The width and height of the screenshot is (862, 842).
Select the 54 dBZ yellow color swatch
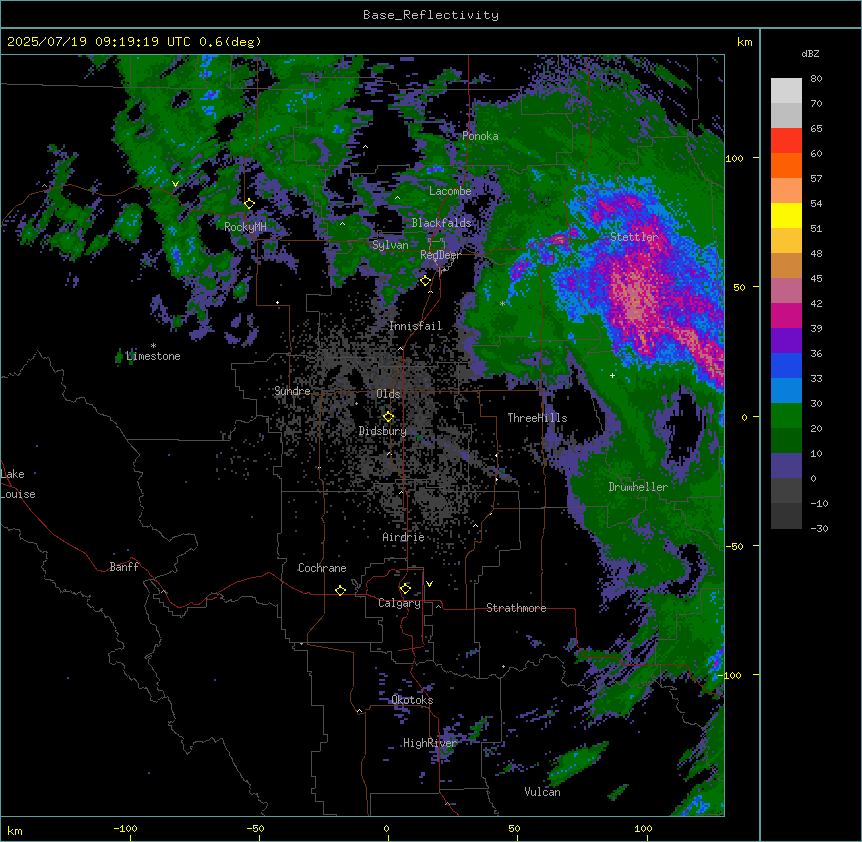point(786,215)
